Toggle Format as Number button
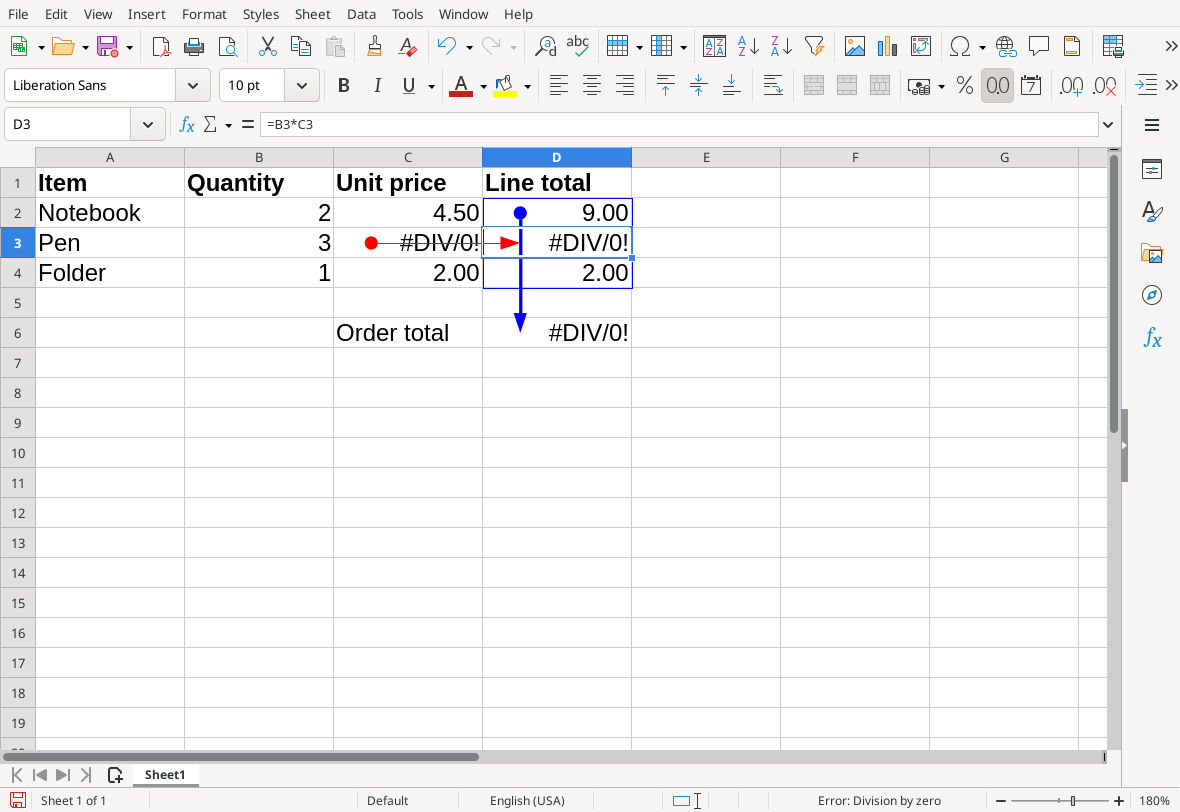The width and height of the screenshot is (1180, 812). [998, 86]
